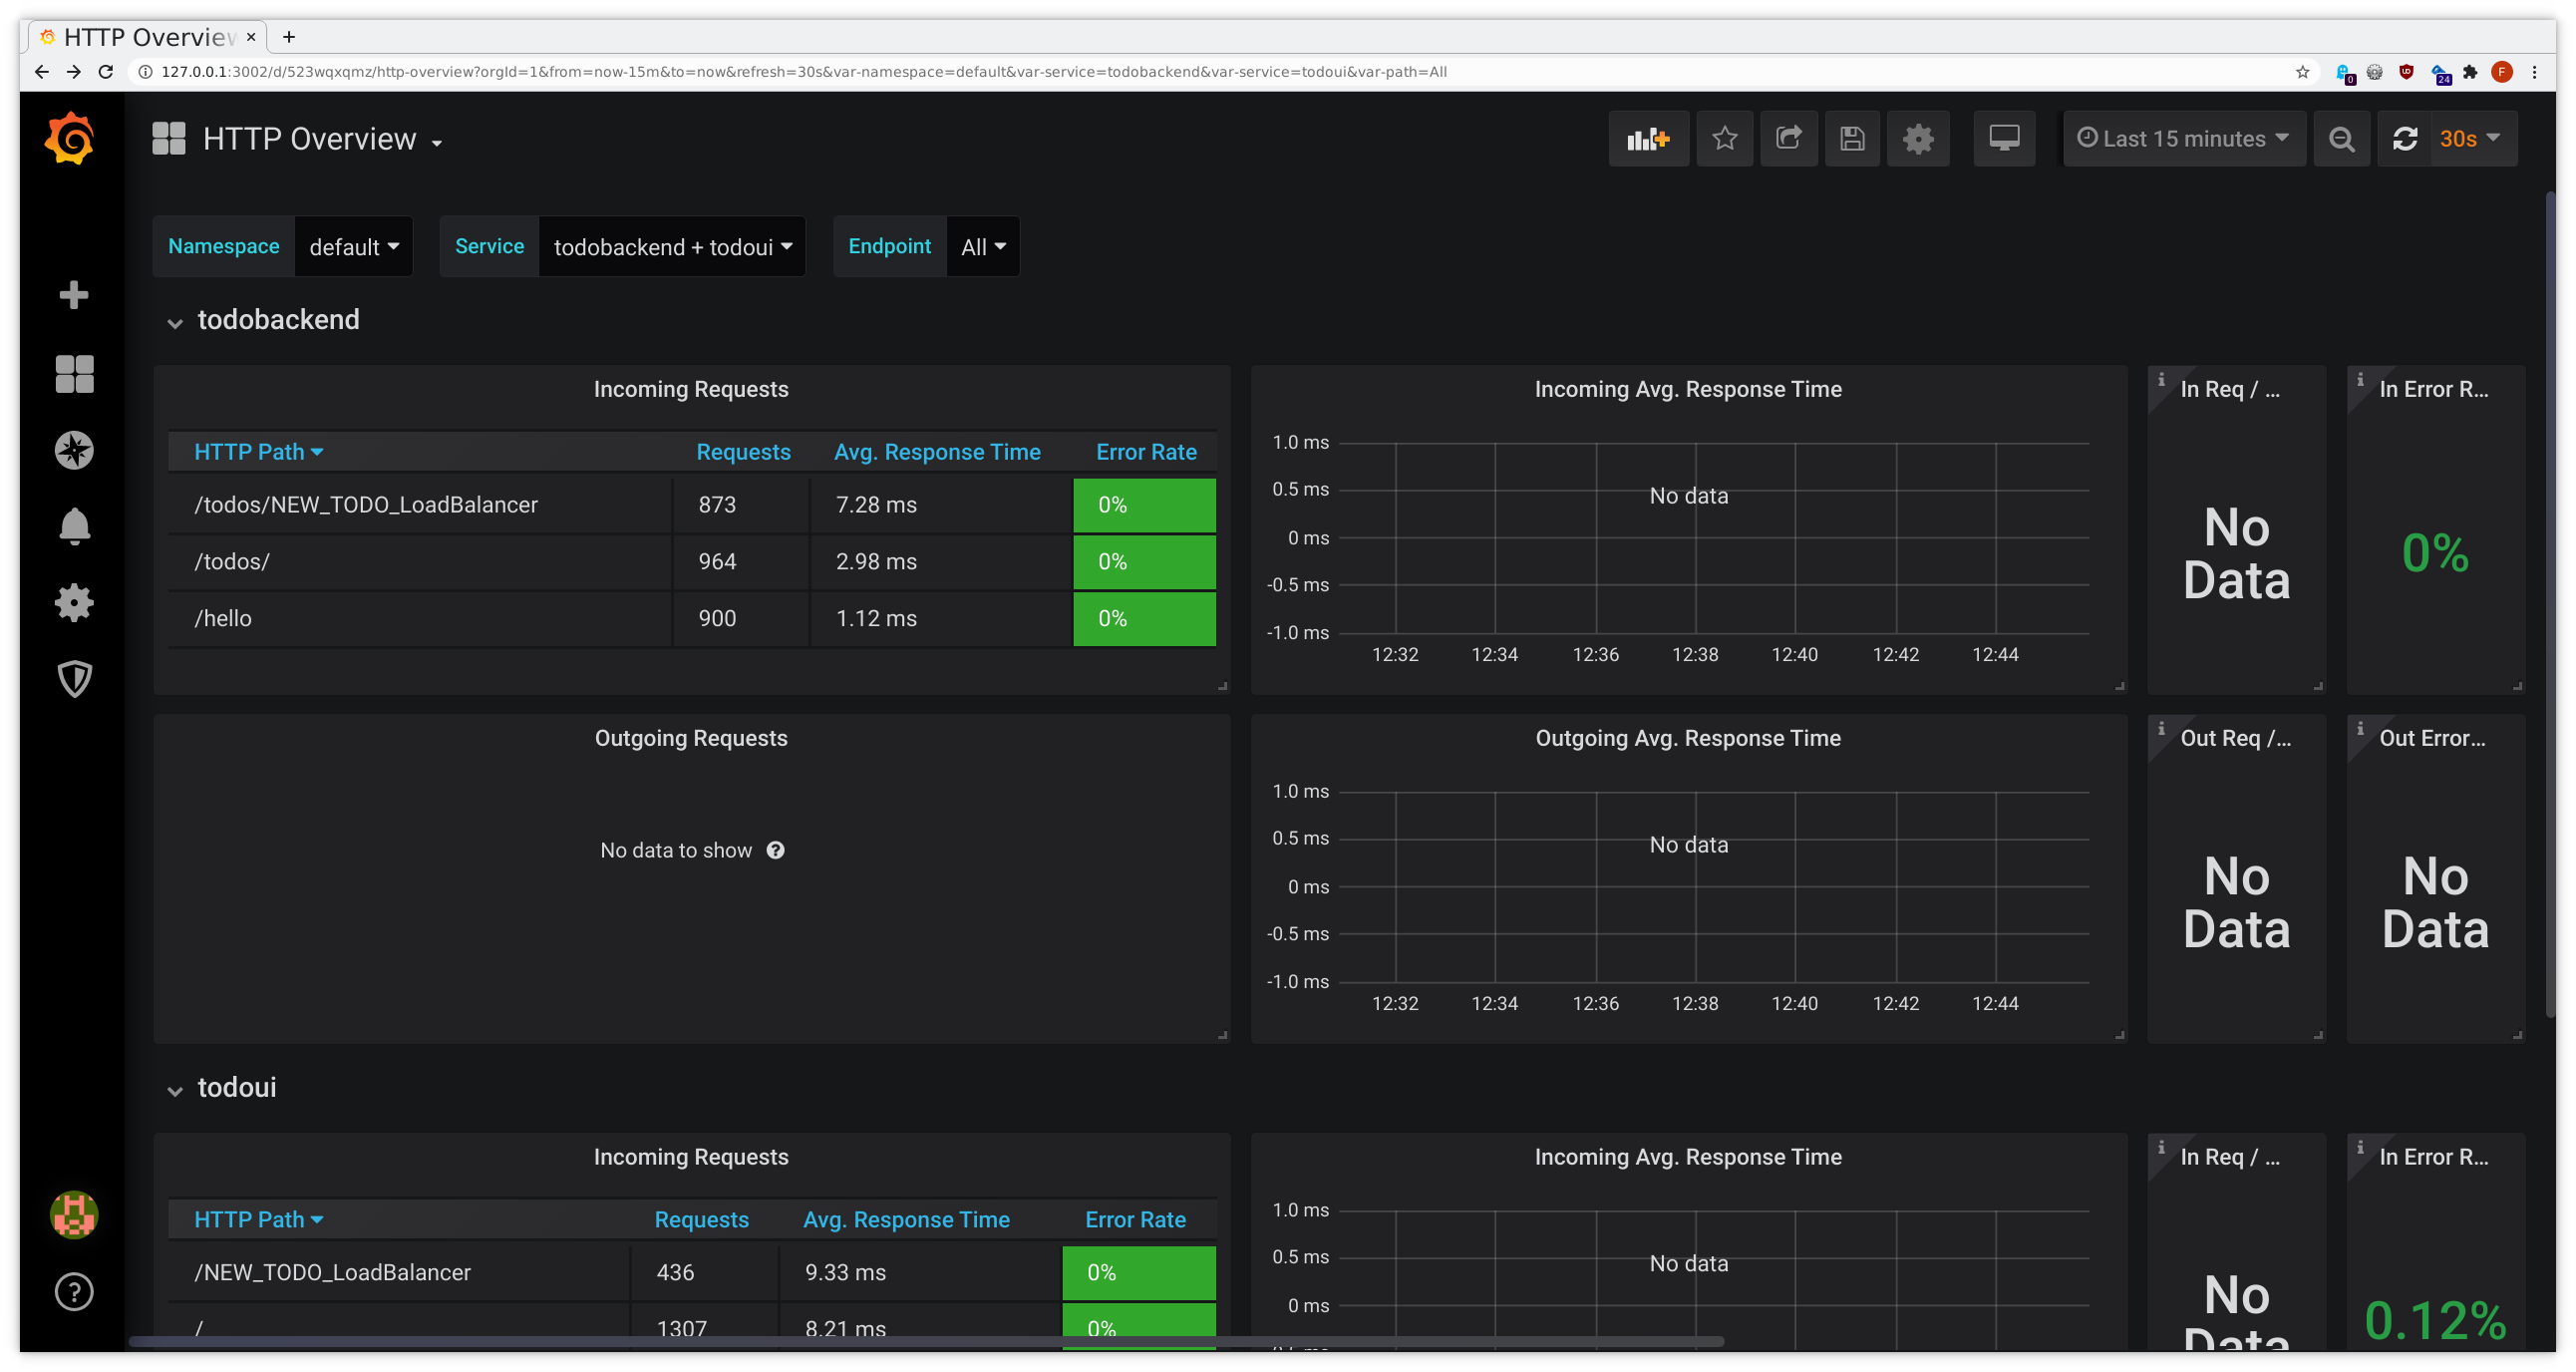Enable TV cycle view mode
This screenshot has height=1372, width=2576.
coord(2003,139)
